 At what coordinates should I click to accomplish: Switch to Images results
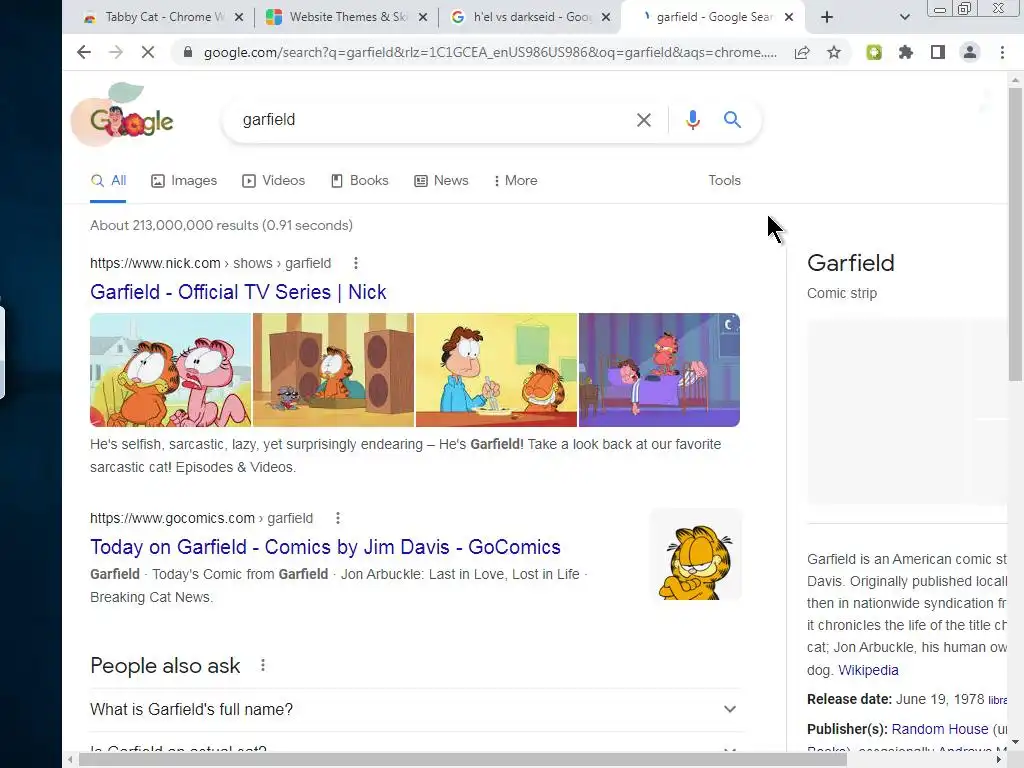[184, 181]
